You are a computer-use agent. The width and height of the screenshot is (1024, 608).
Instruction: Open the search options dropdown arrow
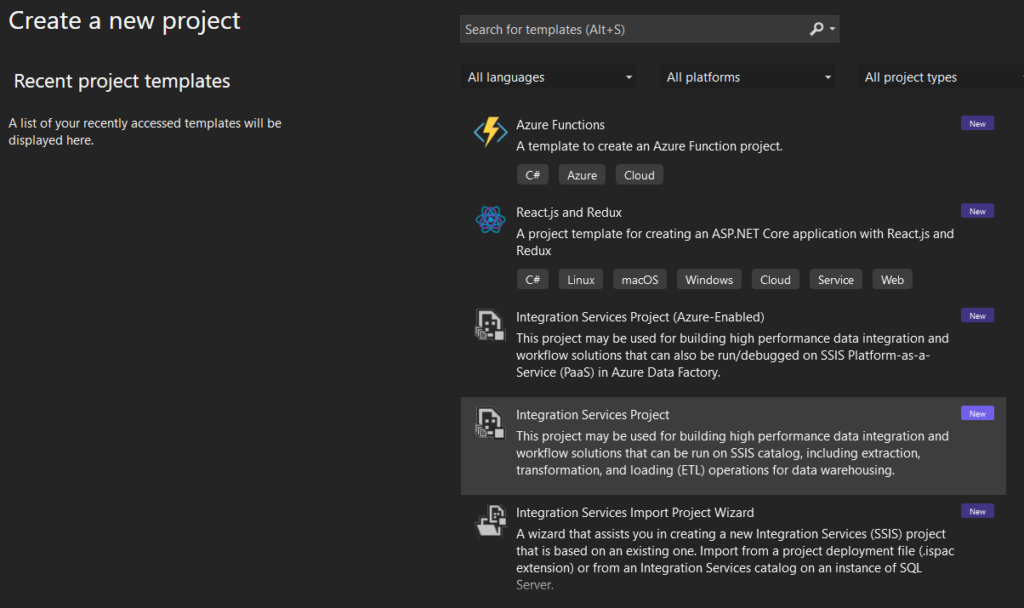pyautogui.click(x=832, y=29)
